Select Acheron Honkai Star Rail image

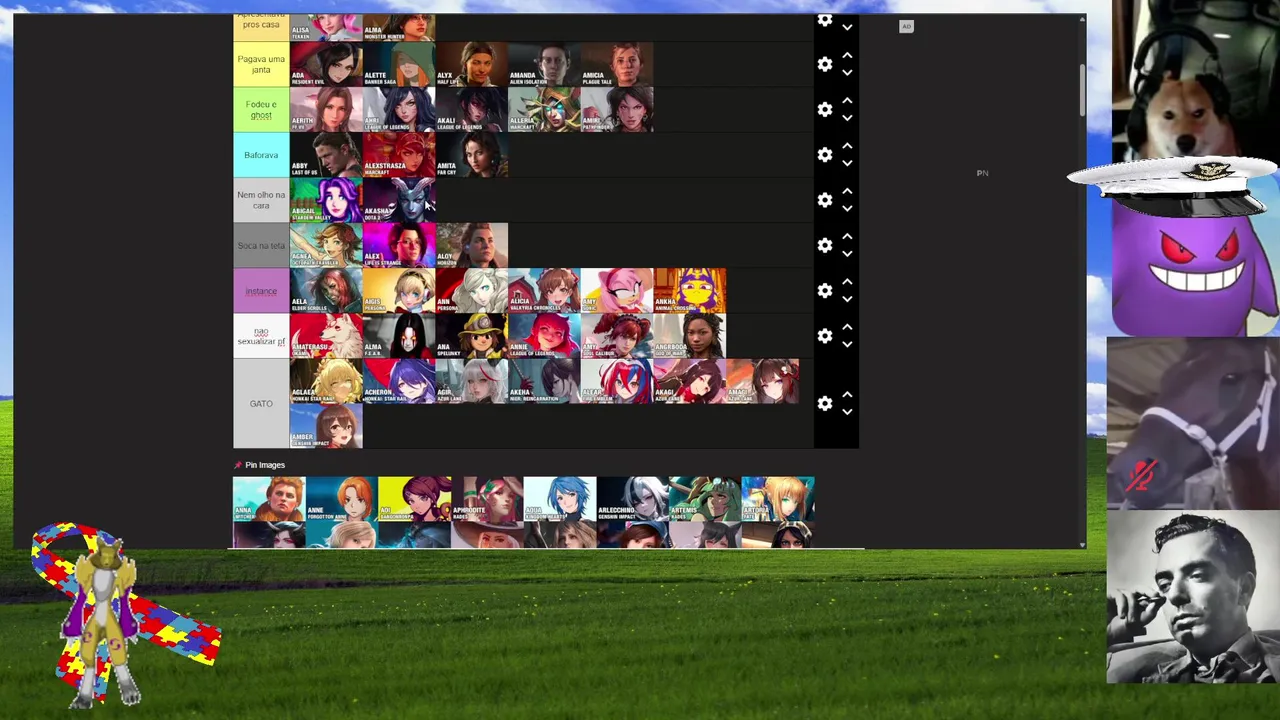pos(398,381)
